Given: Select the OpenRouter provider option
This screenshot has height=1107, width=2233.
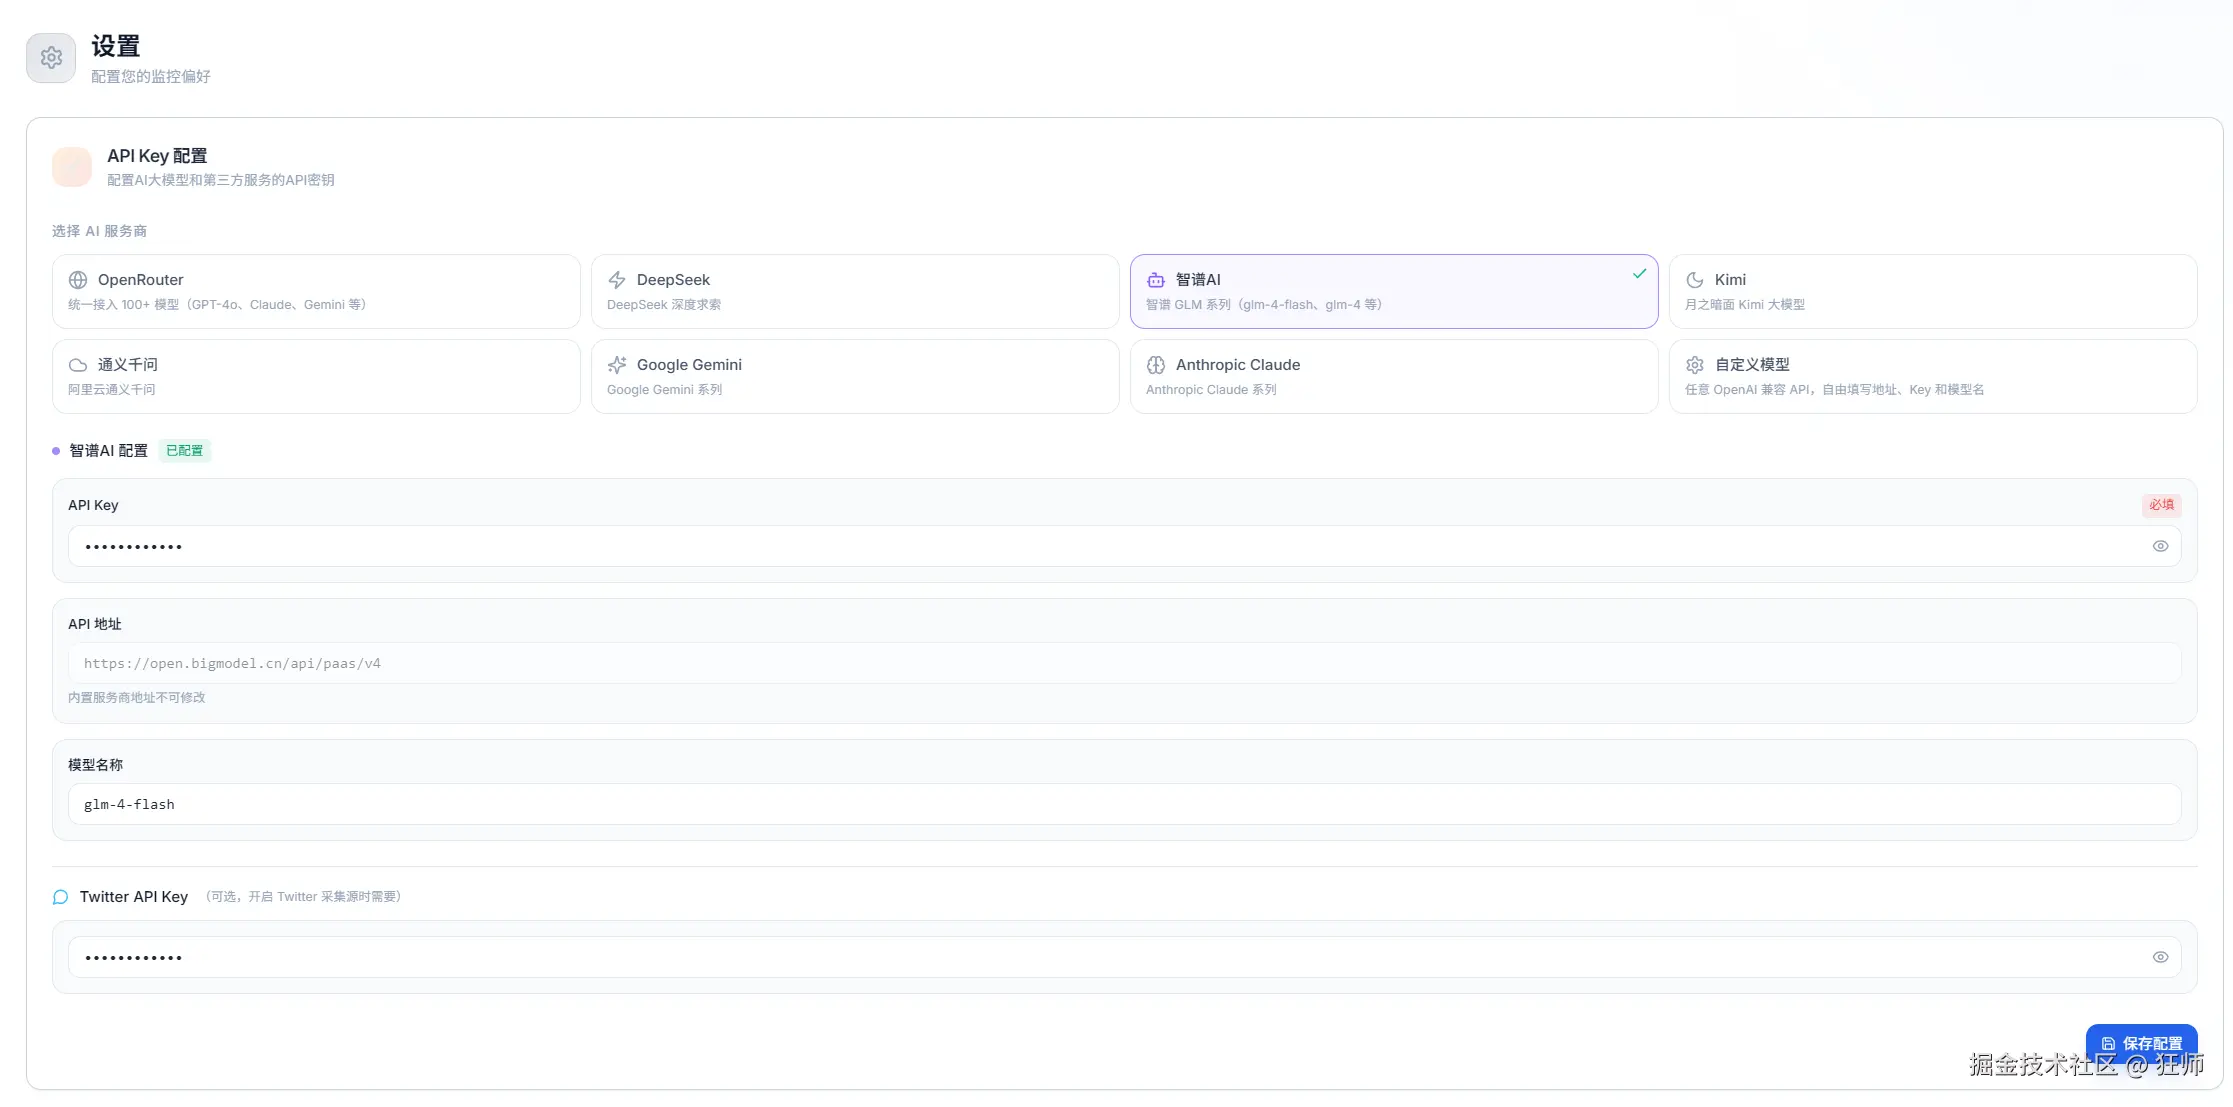Looking at the screenshot, I should coord(315,291).
